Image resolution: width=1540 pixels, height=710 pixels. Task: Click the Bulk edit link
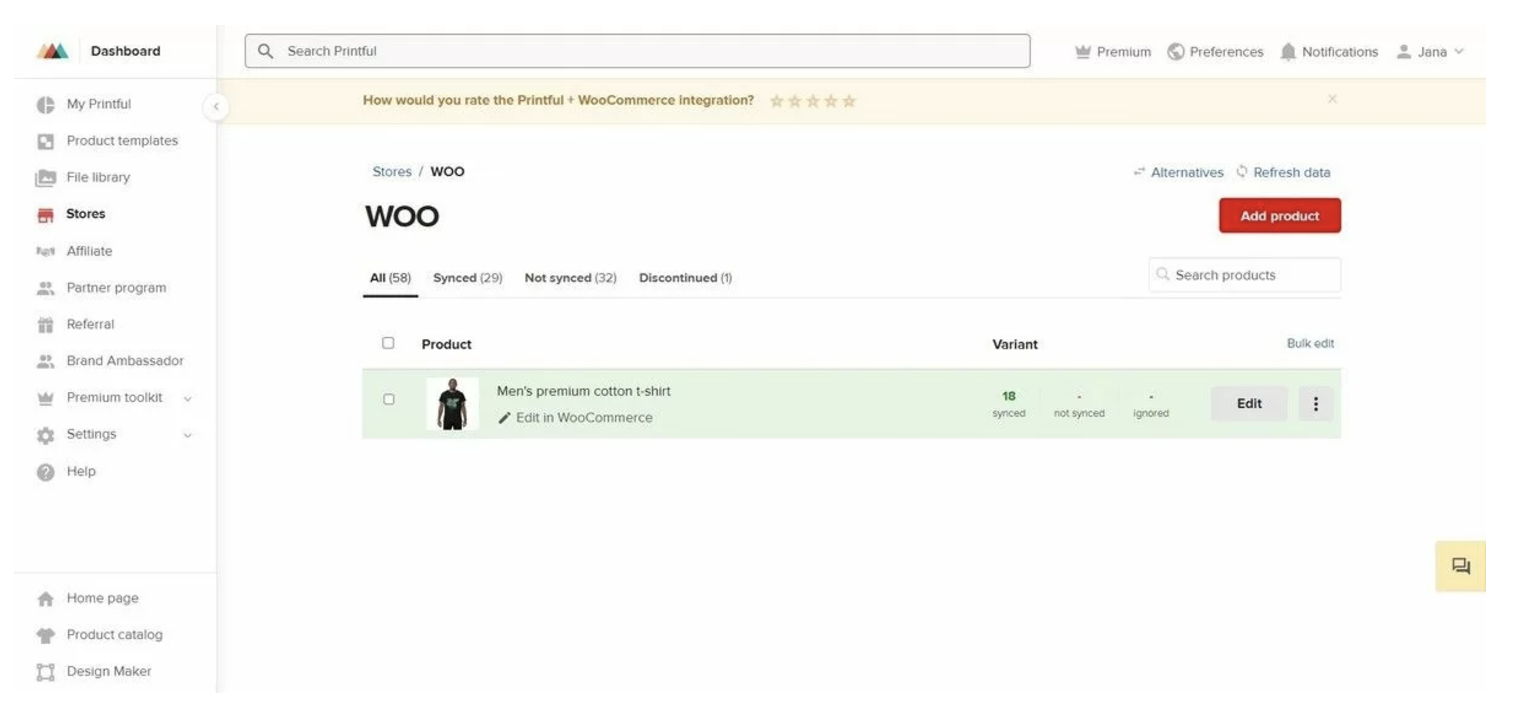tap(1310, 343)
